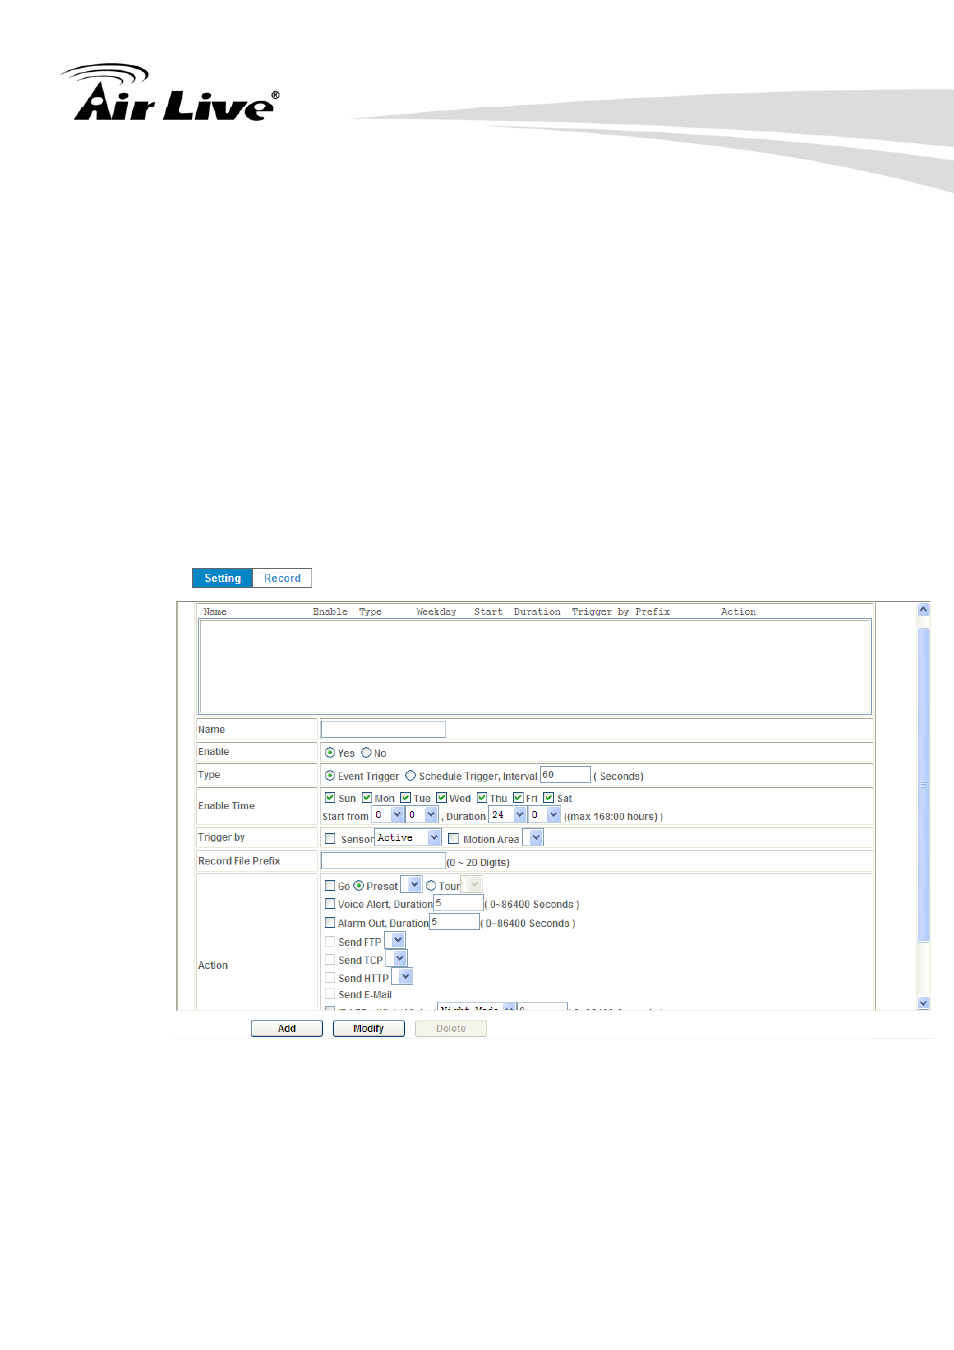Open the Motion Area dropdown

pos(533,838)
